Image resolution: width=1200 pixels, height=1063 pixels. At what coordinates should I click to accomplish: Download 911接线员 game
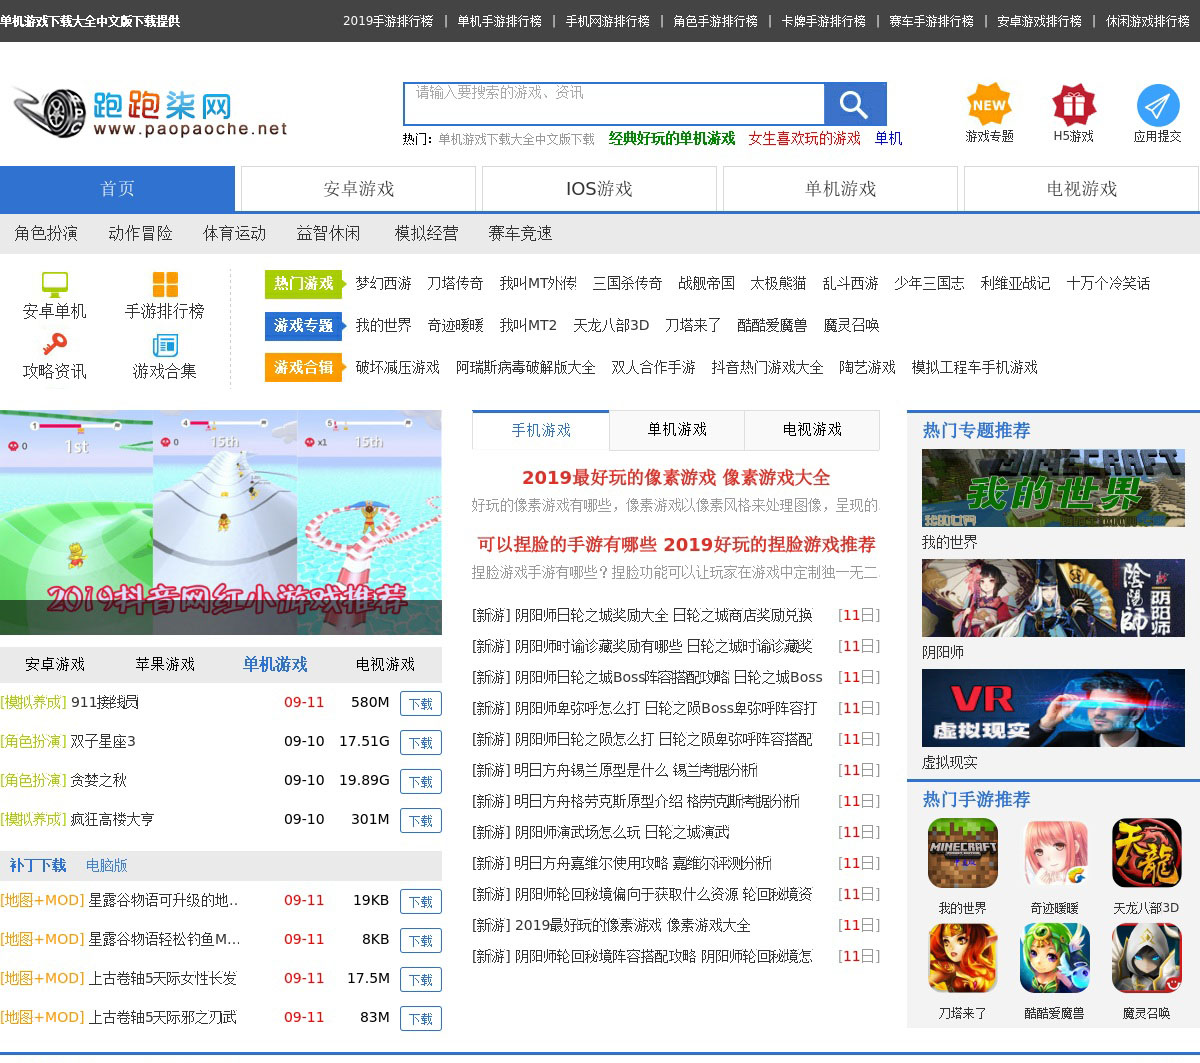point(420,704)
